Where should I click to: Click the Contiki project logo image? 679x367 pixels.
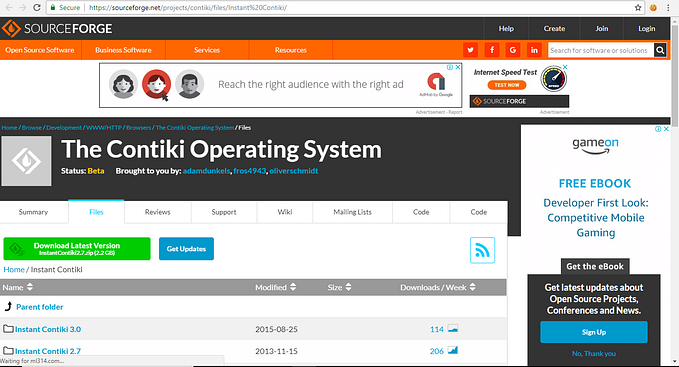pyautogui.click(x=26, y=161)
